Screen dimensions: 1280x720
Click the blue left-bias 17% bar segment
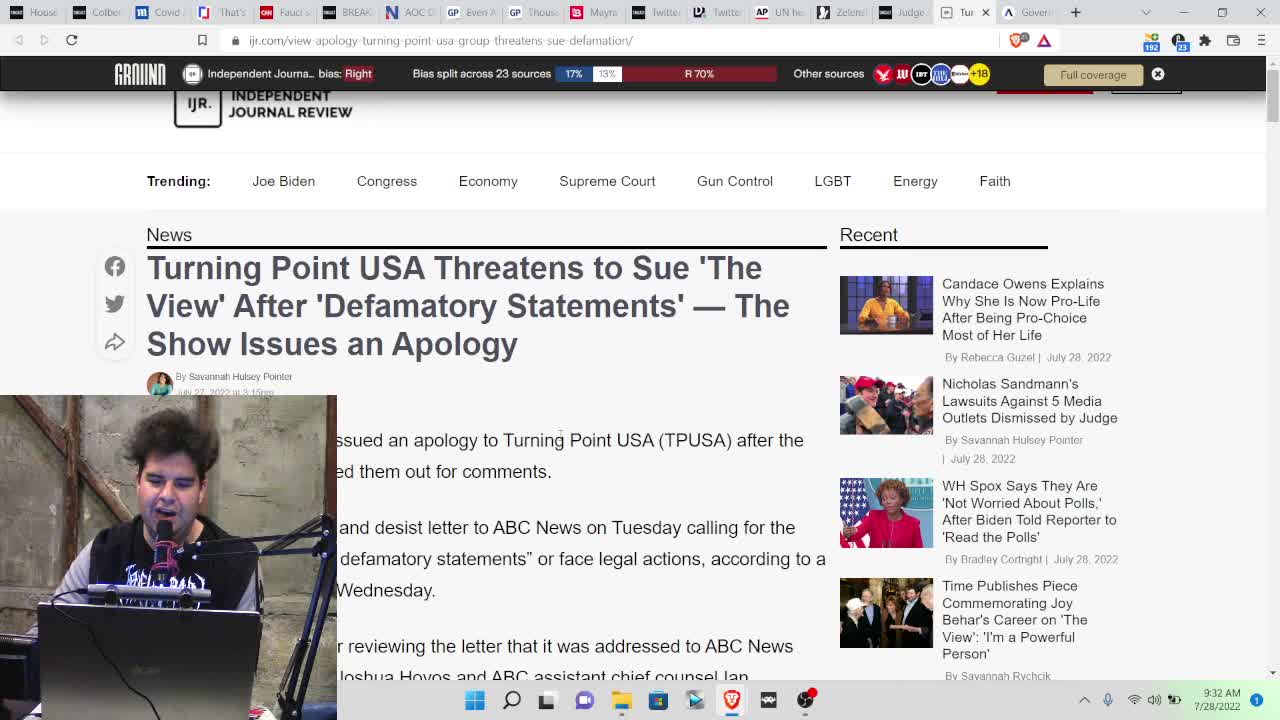tap(574, 74)
